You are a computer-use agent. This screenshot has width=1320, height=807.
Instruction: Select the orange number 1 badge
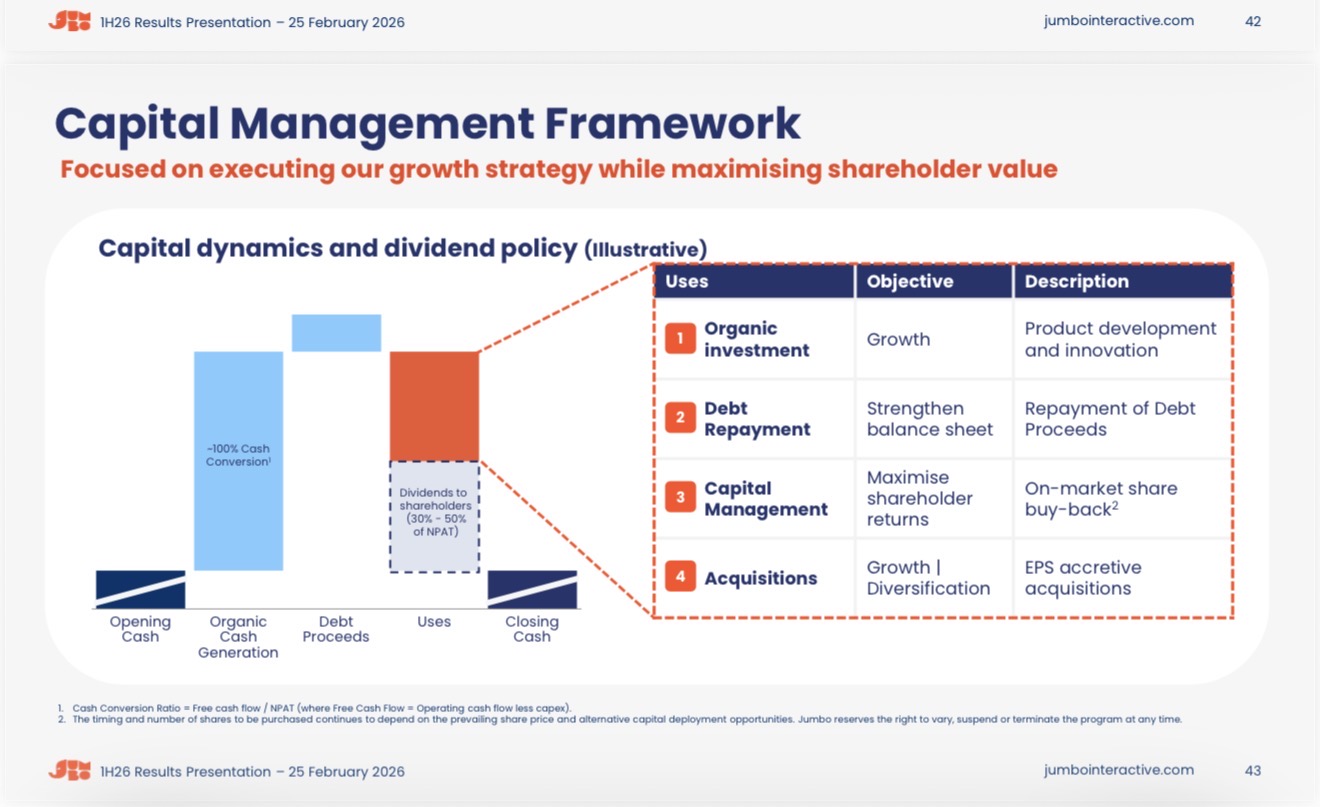(680, 339)
